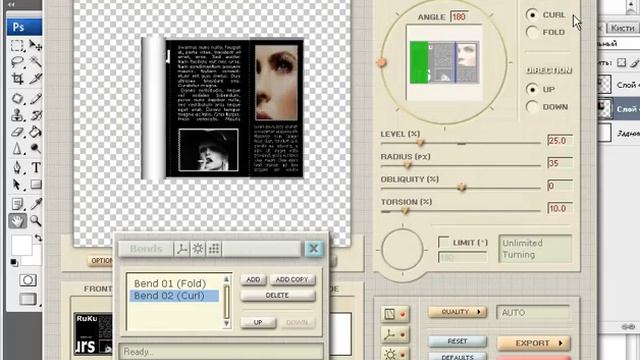
Task: Select the Crop tool
Action: click(x=17, y=78)
